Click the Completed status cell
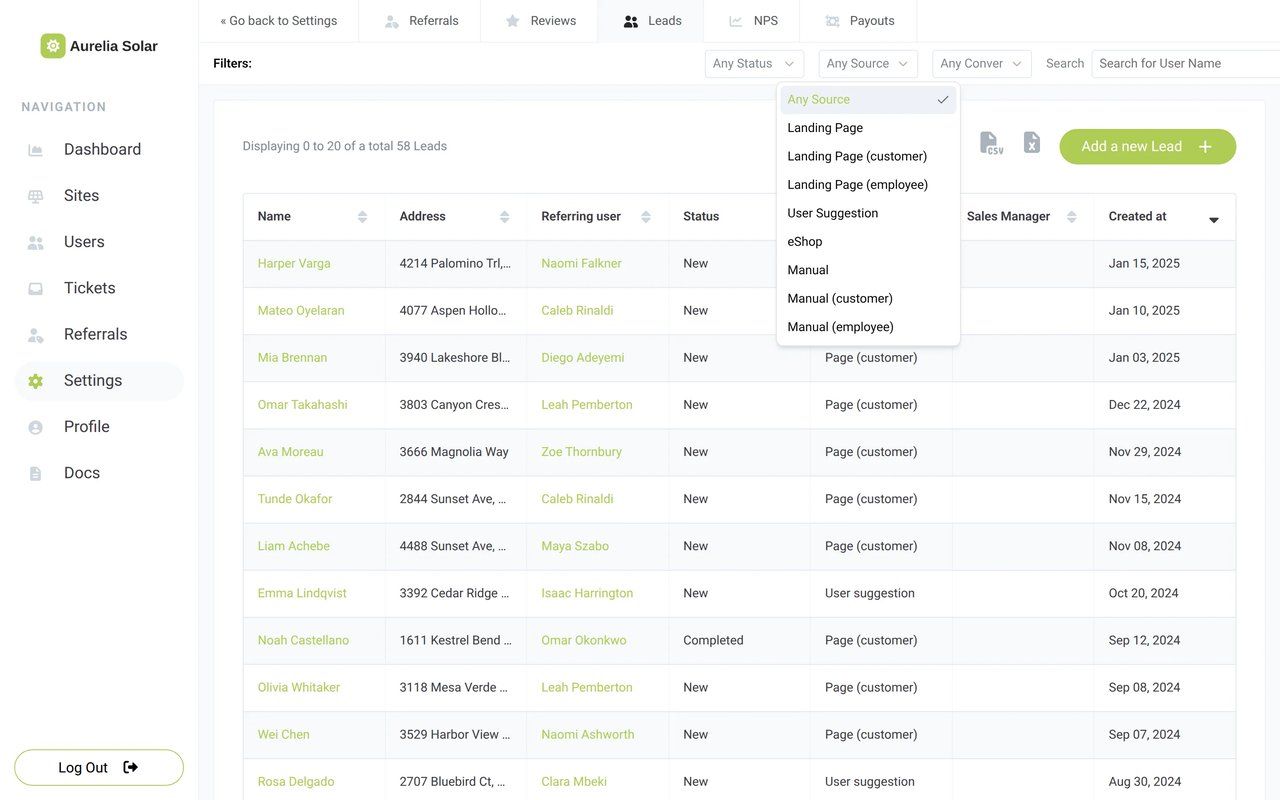The width and height of the screenshot is (1280, 800). [x=739, y=641]
